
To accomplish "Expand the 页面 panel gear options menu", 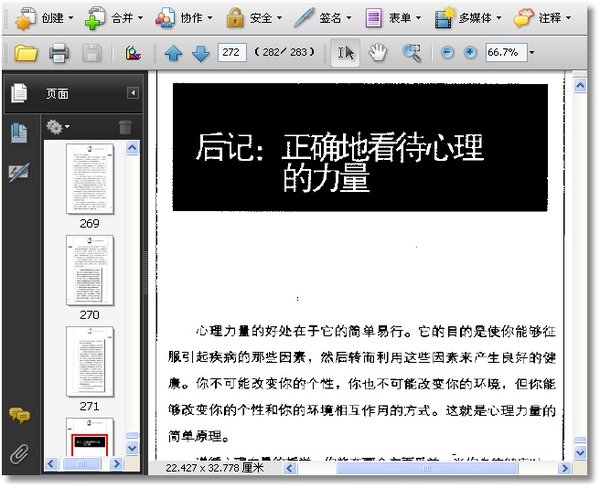I will click(x=59, y=127).
